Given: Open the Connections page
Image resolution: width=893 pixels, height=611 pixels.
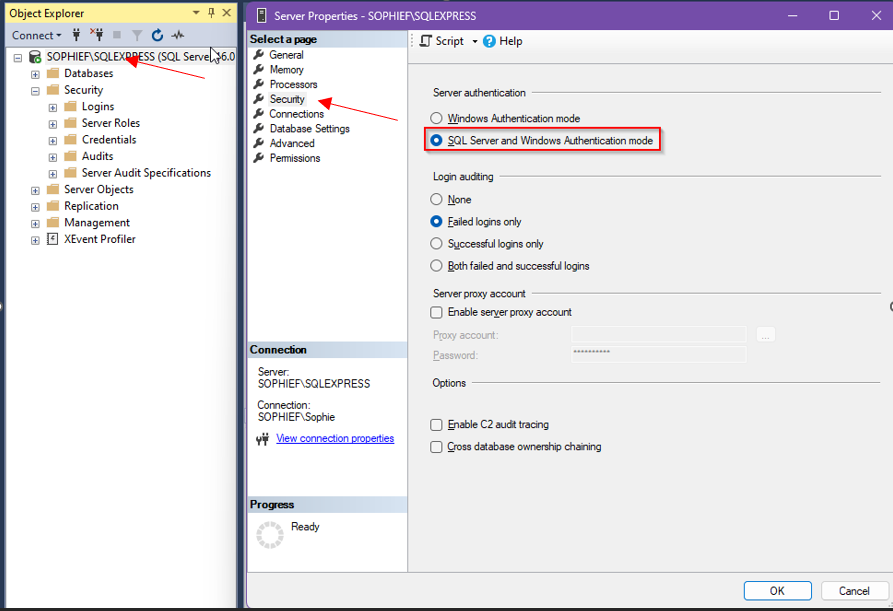Looking at the screenshot, I should 296,114.
